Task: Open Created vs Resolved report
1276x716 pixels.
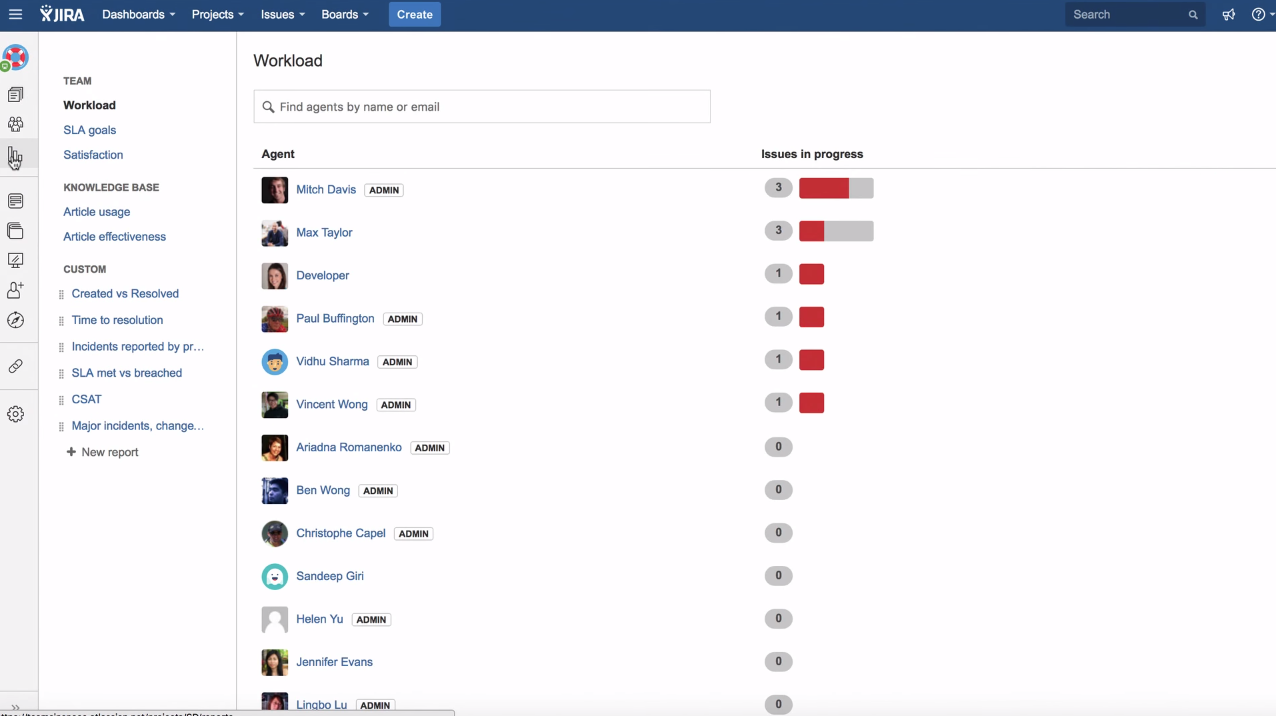Action: (x=125, y=294)
